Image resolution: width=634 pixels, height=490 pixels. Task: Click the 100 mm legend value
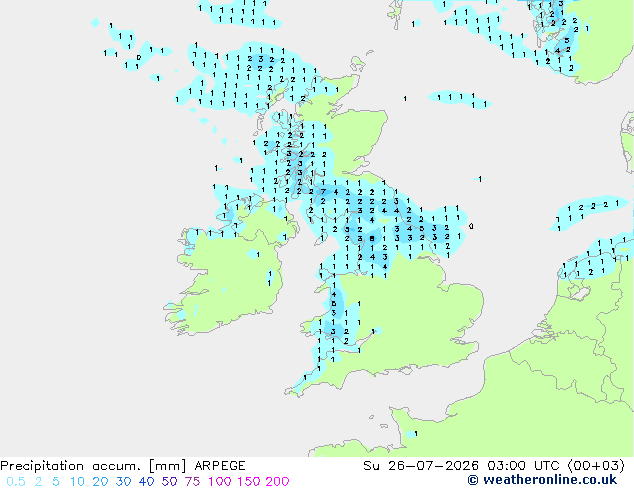221,482
